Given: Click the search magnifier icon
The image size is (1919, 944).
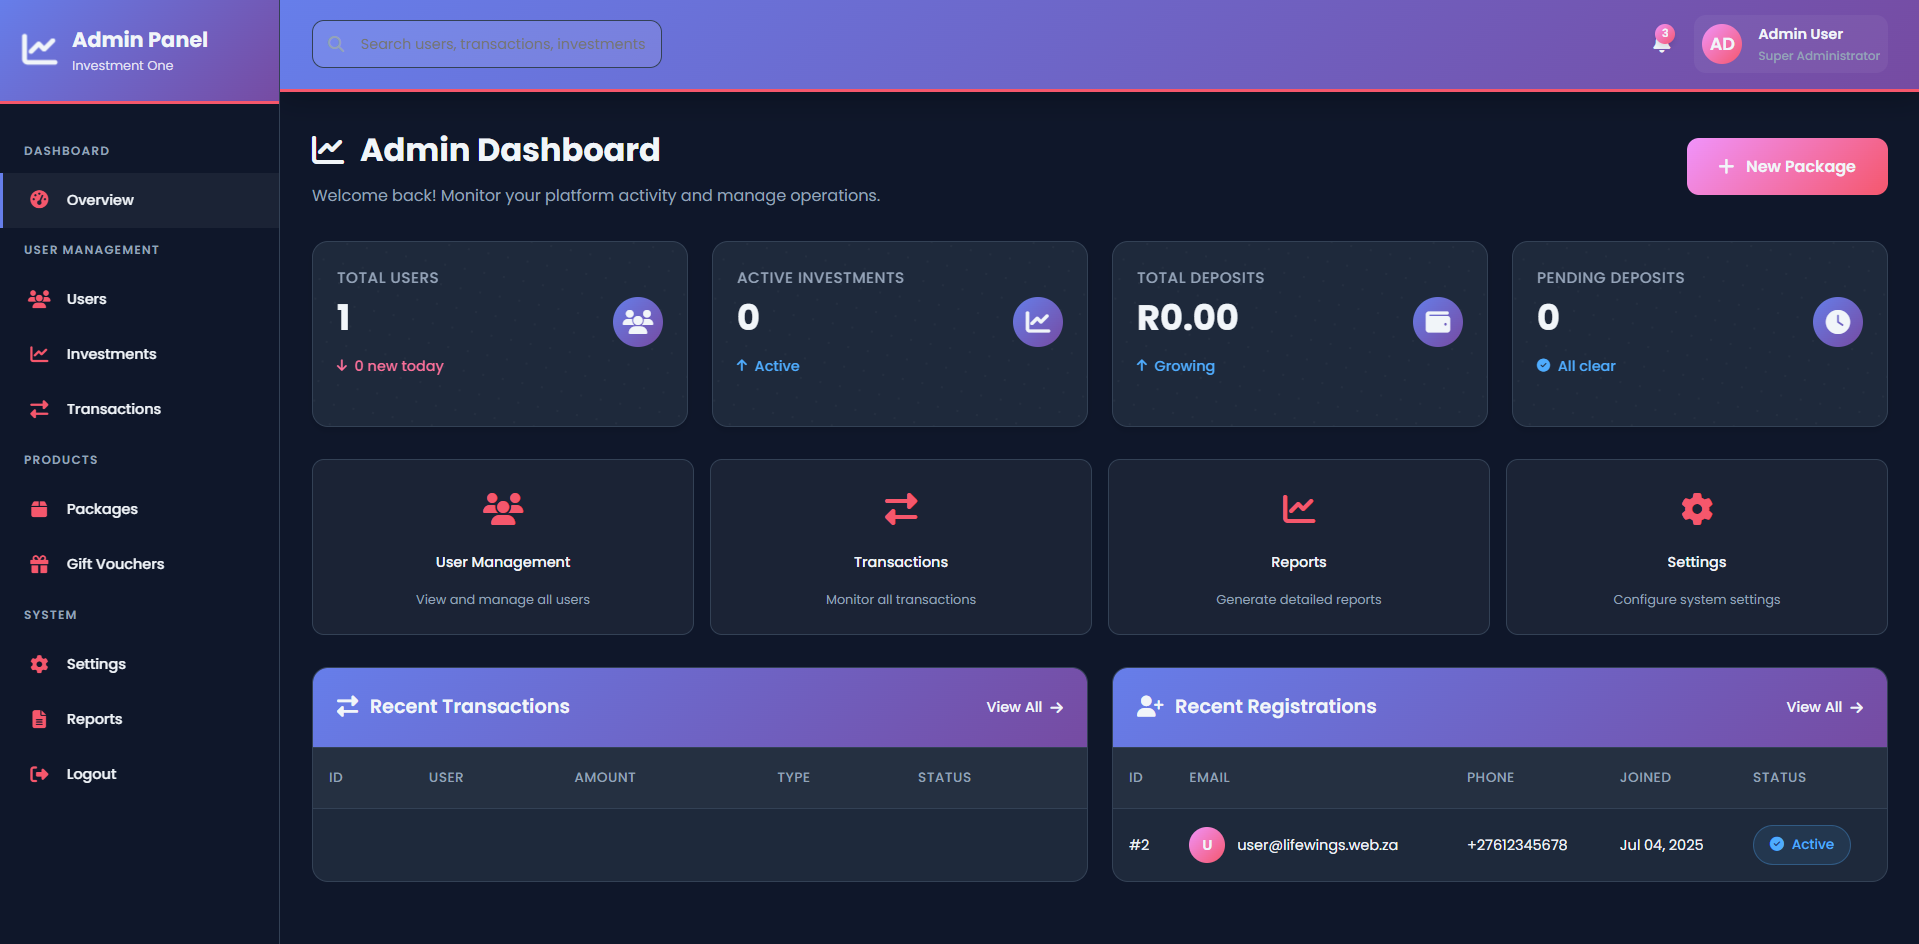Looking at the screenshot, I should pos(337,44).
